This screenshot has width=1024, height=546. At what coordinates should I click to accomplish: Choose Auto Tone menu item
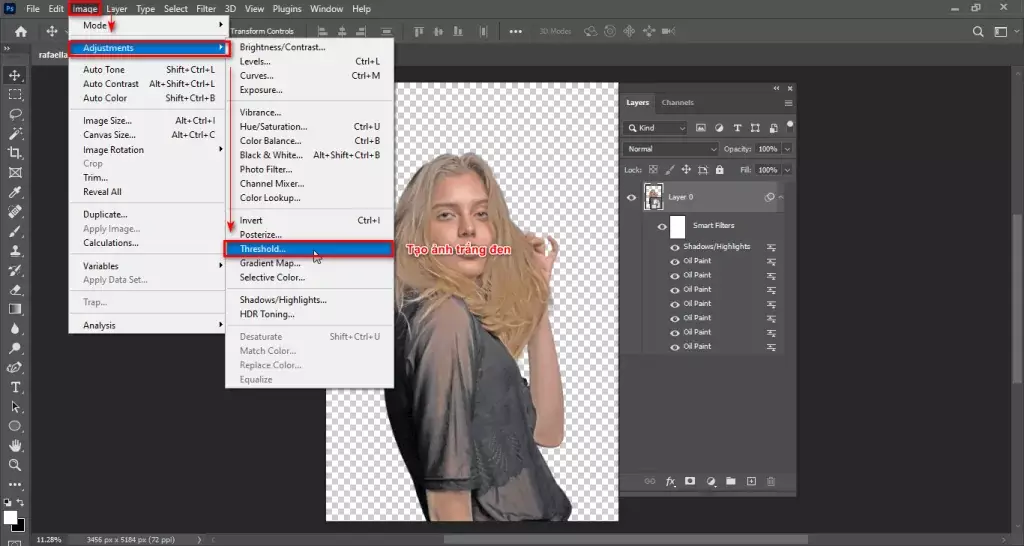pos(148,69)
